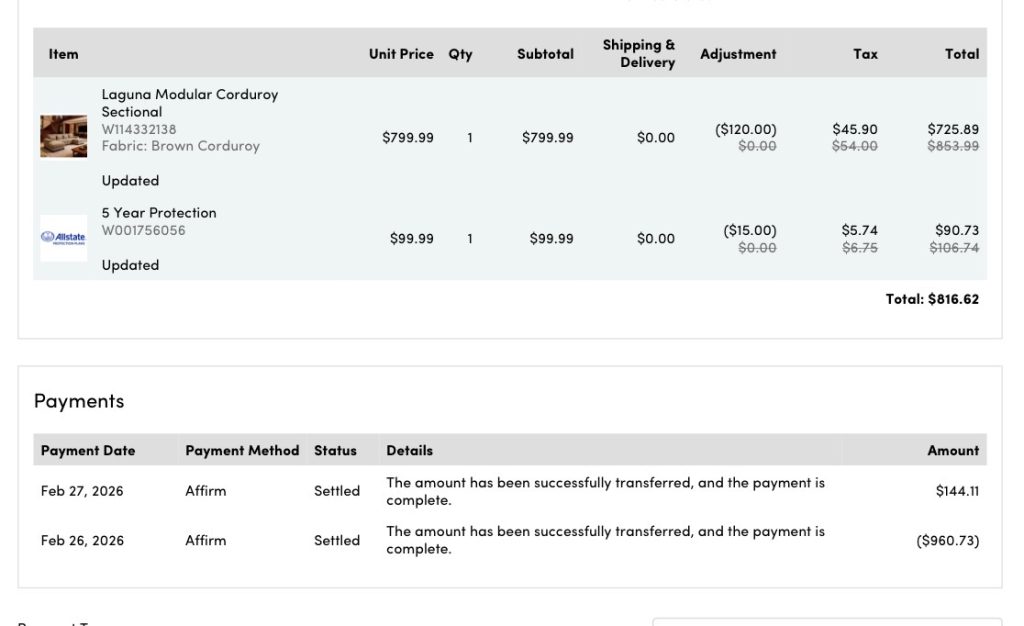Click the Payment Method column header

242,451
